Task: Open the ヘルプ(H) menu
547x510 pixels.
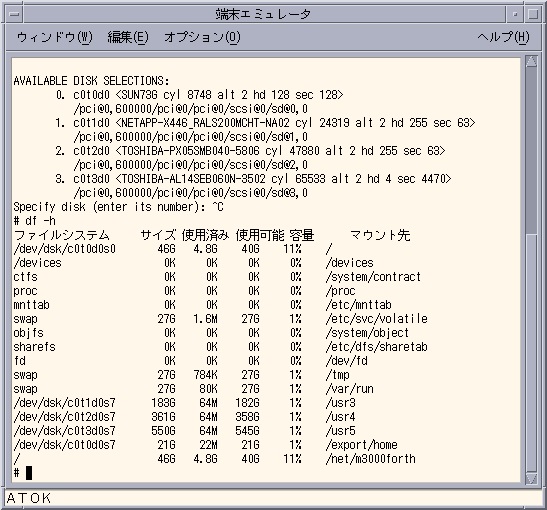Action: (503, 37)
